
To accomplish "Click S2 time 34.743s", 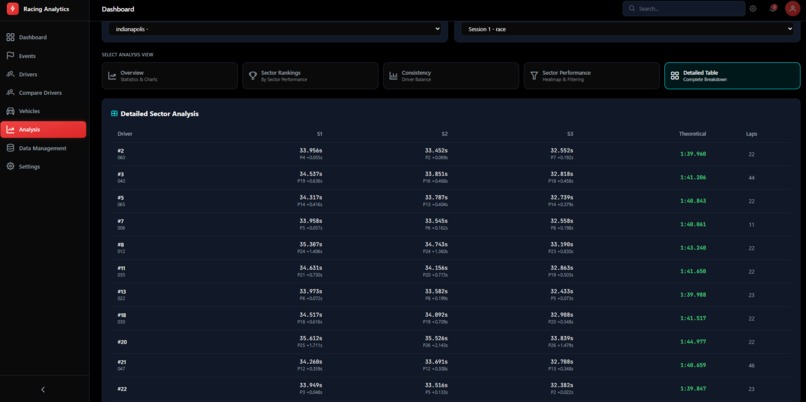I will [x=436, y=244].
